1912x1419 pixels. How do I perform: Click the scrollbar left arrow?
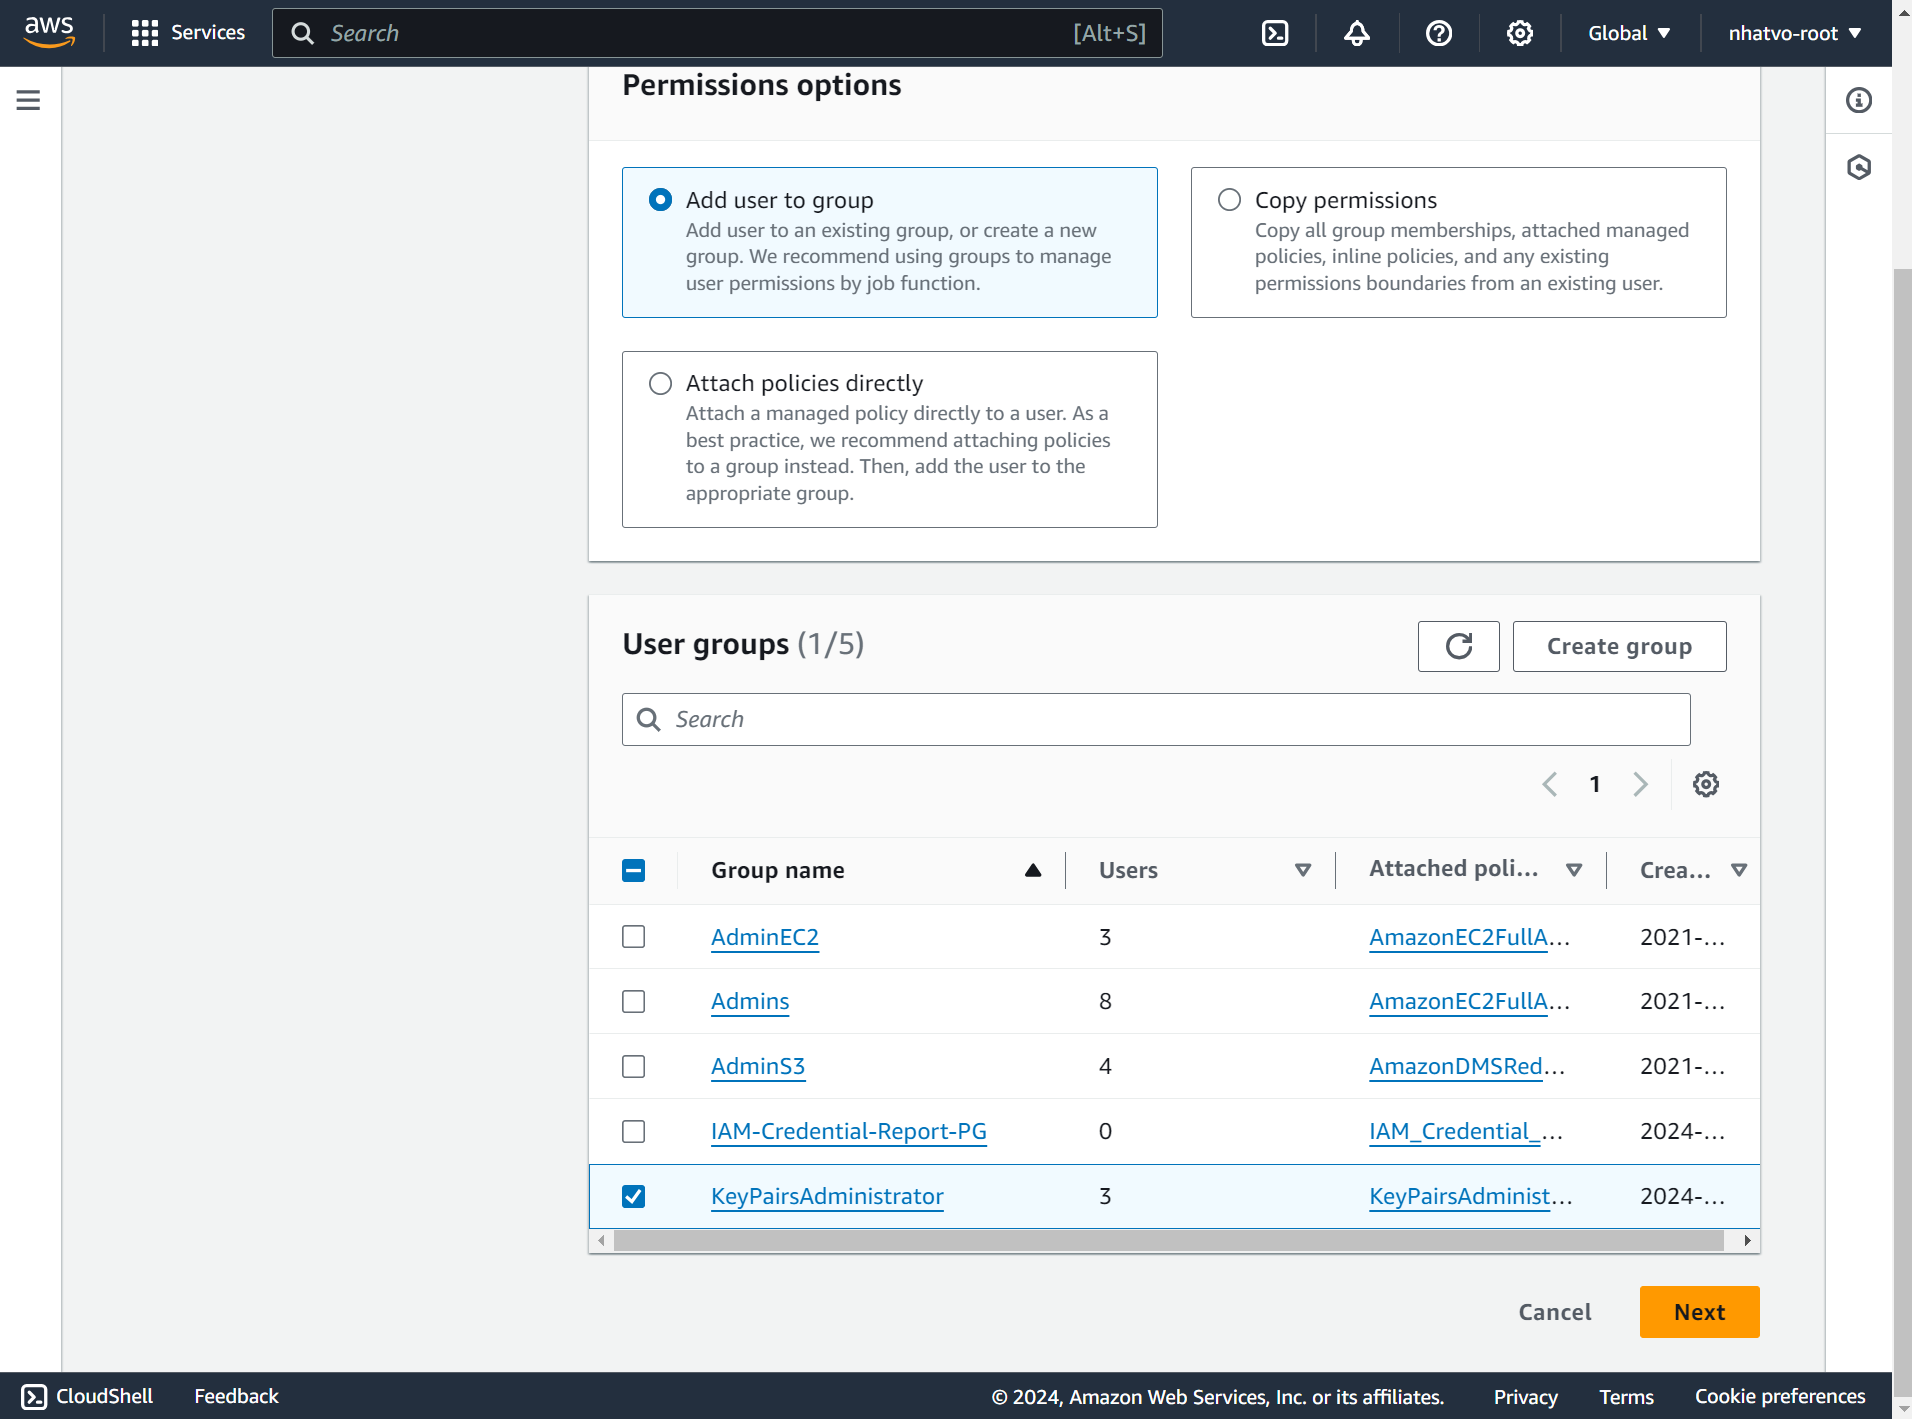click(x=601, y=1240)
